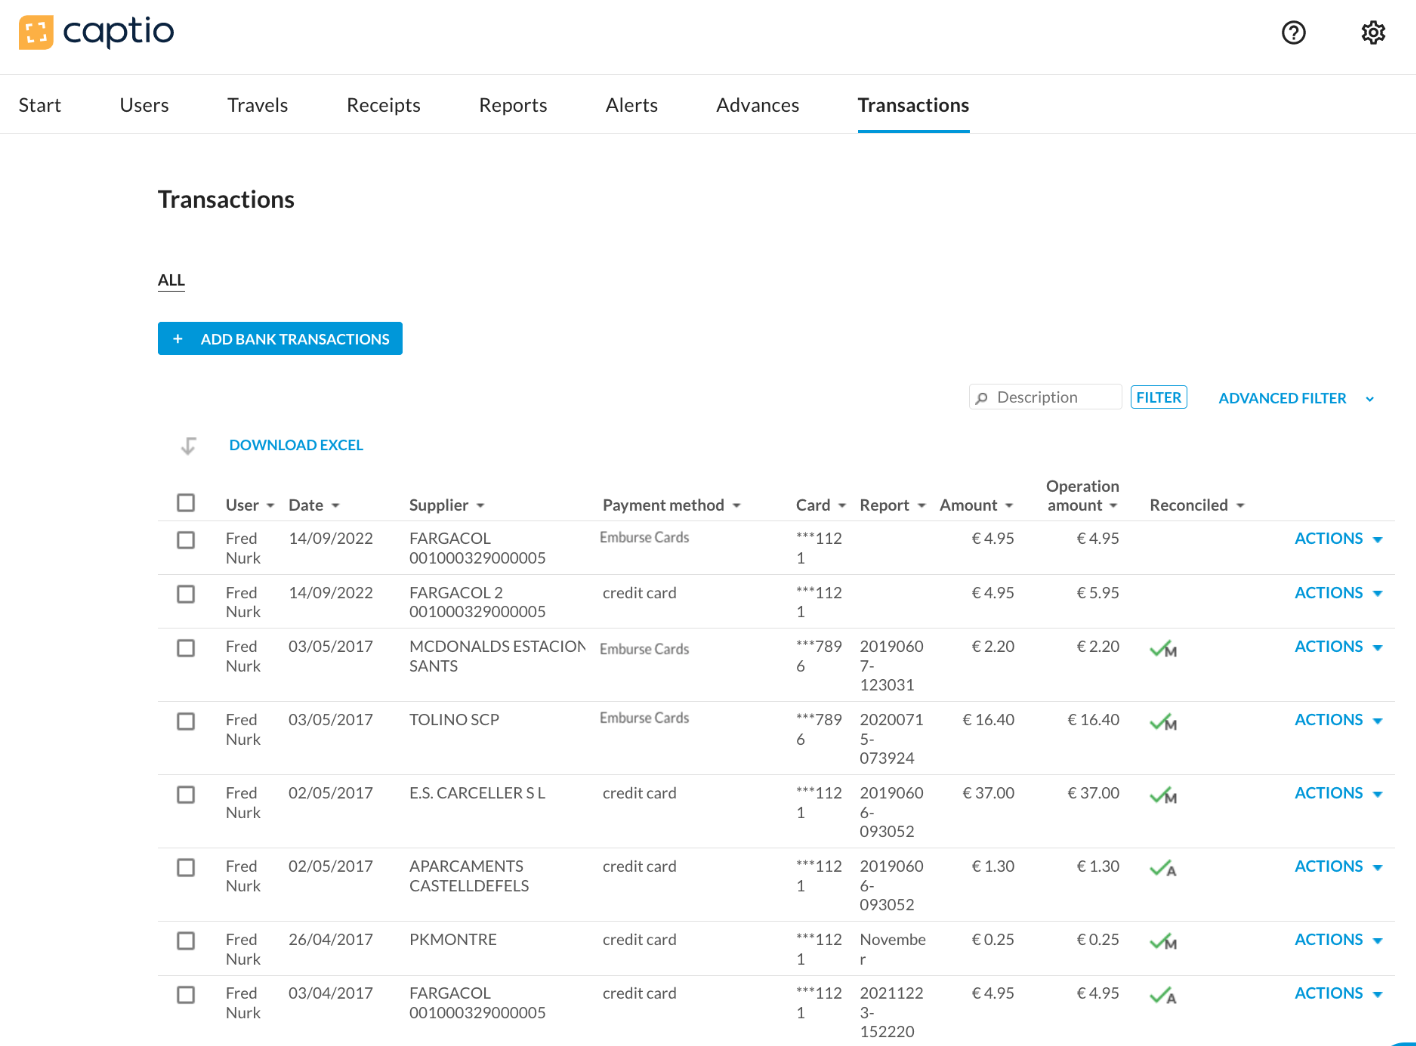The width and height of the screenshot is (1416, 1046).
Task: Sort by Operation amount column header
Action: (x=1083, y=496)
